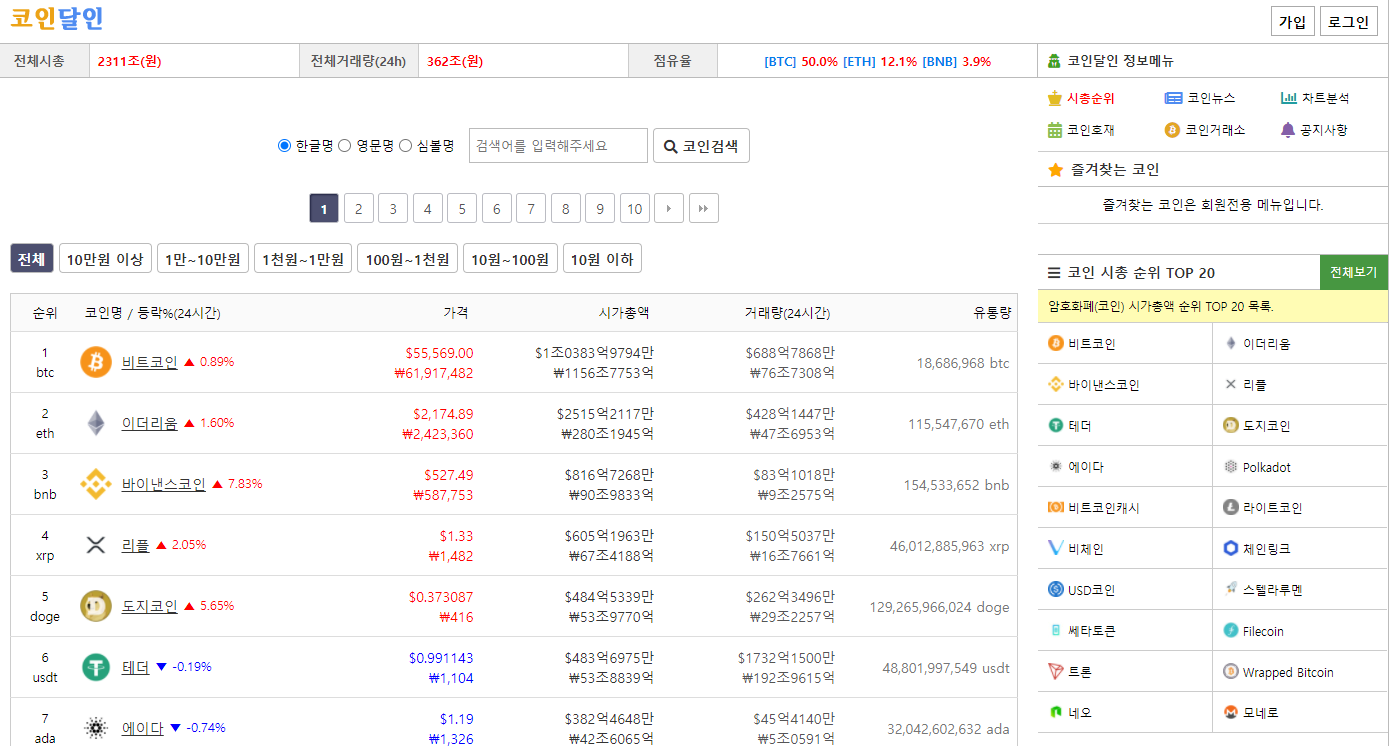Click the green 전체보기 button
The height and width of the screenshot is (746, 1394).
click(1354, 272)
